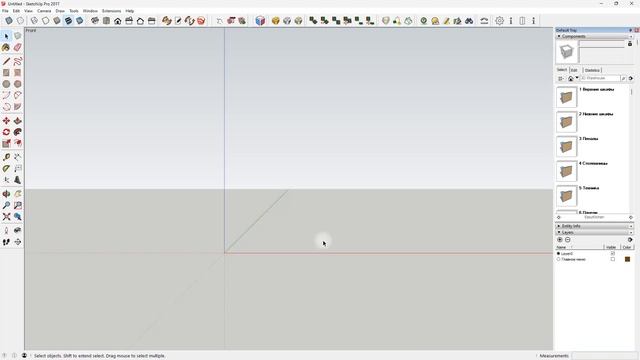This screenshot has width=640, height=360.
Task: Open the Draw menu
Action: tap(60, 11)
